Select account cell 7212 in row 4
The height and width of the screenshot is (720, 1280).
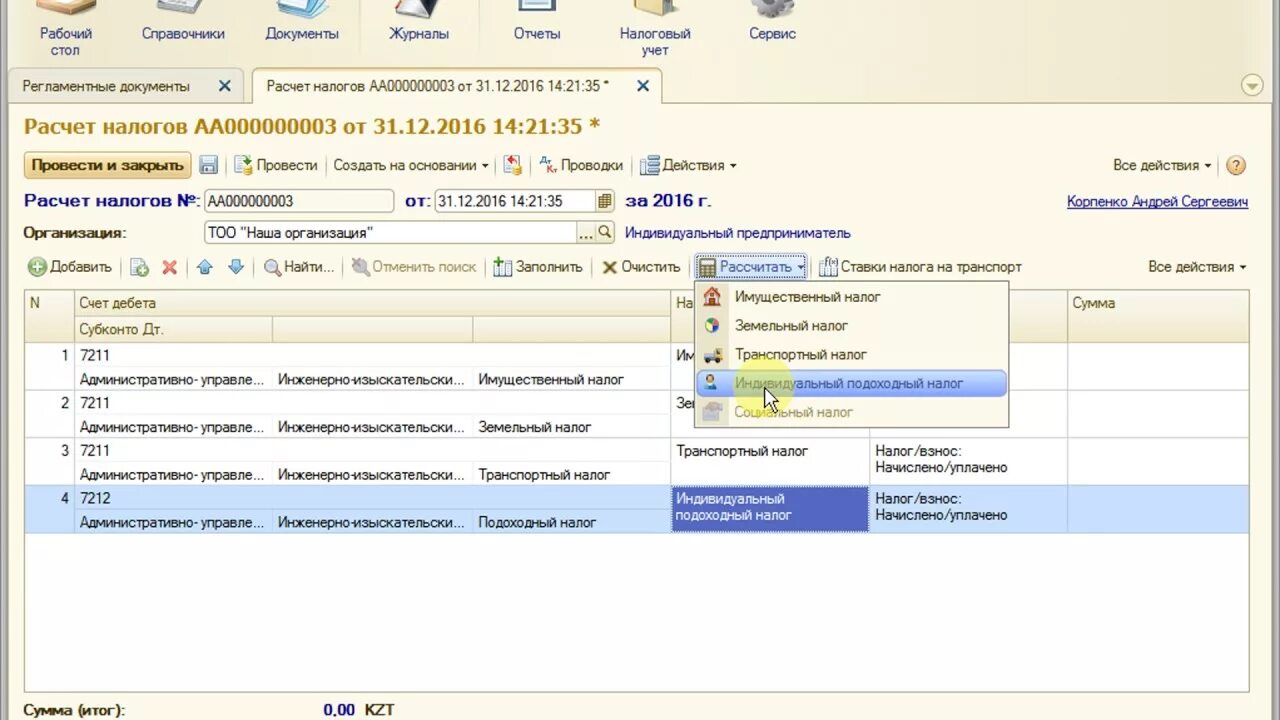pos(373,498)
